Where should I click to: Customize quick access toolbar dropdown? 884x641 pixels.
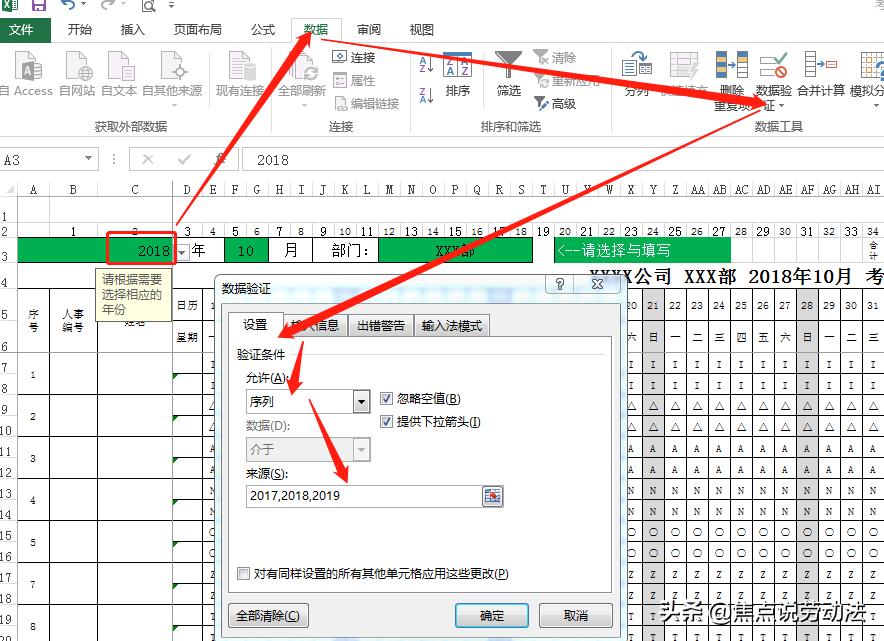pos(171,6)
